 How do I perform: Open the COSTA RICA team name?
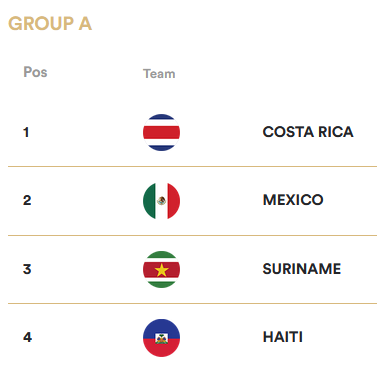(x=308, y=132)
